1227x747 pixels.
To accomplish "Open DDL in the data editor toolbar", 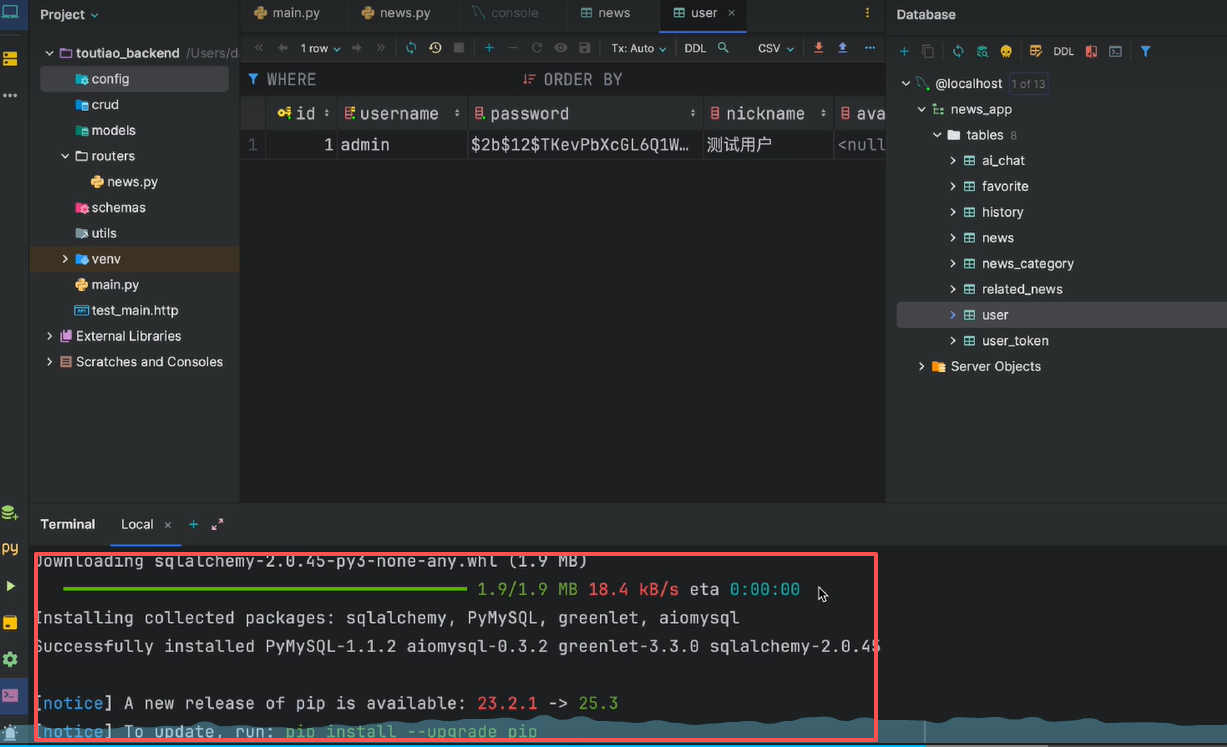I will (x=695, y=48).
